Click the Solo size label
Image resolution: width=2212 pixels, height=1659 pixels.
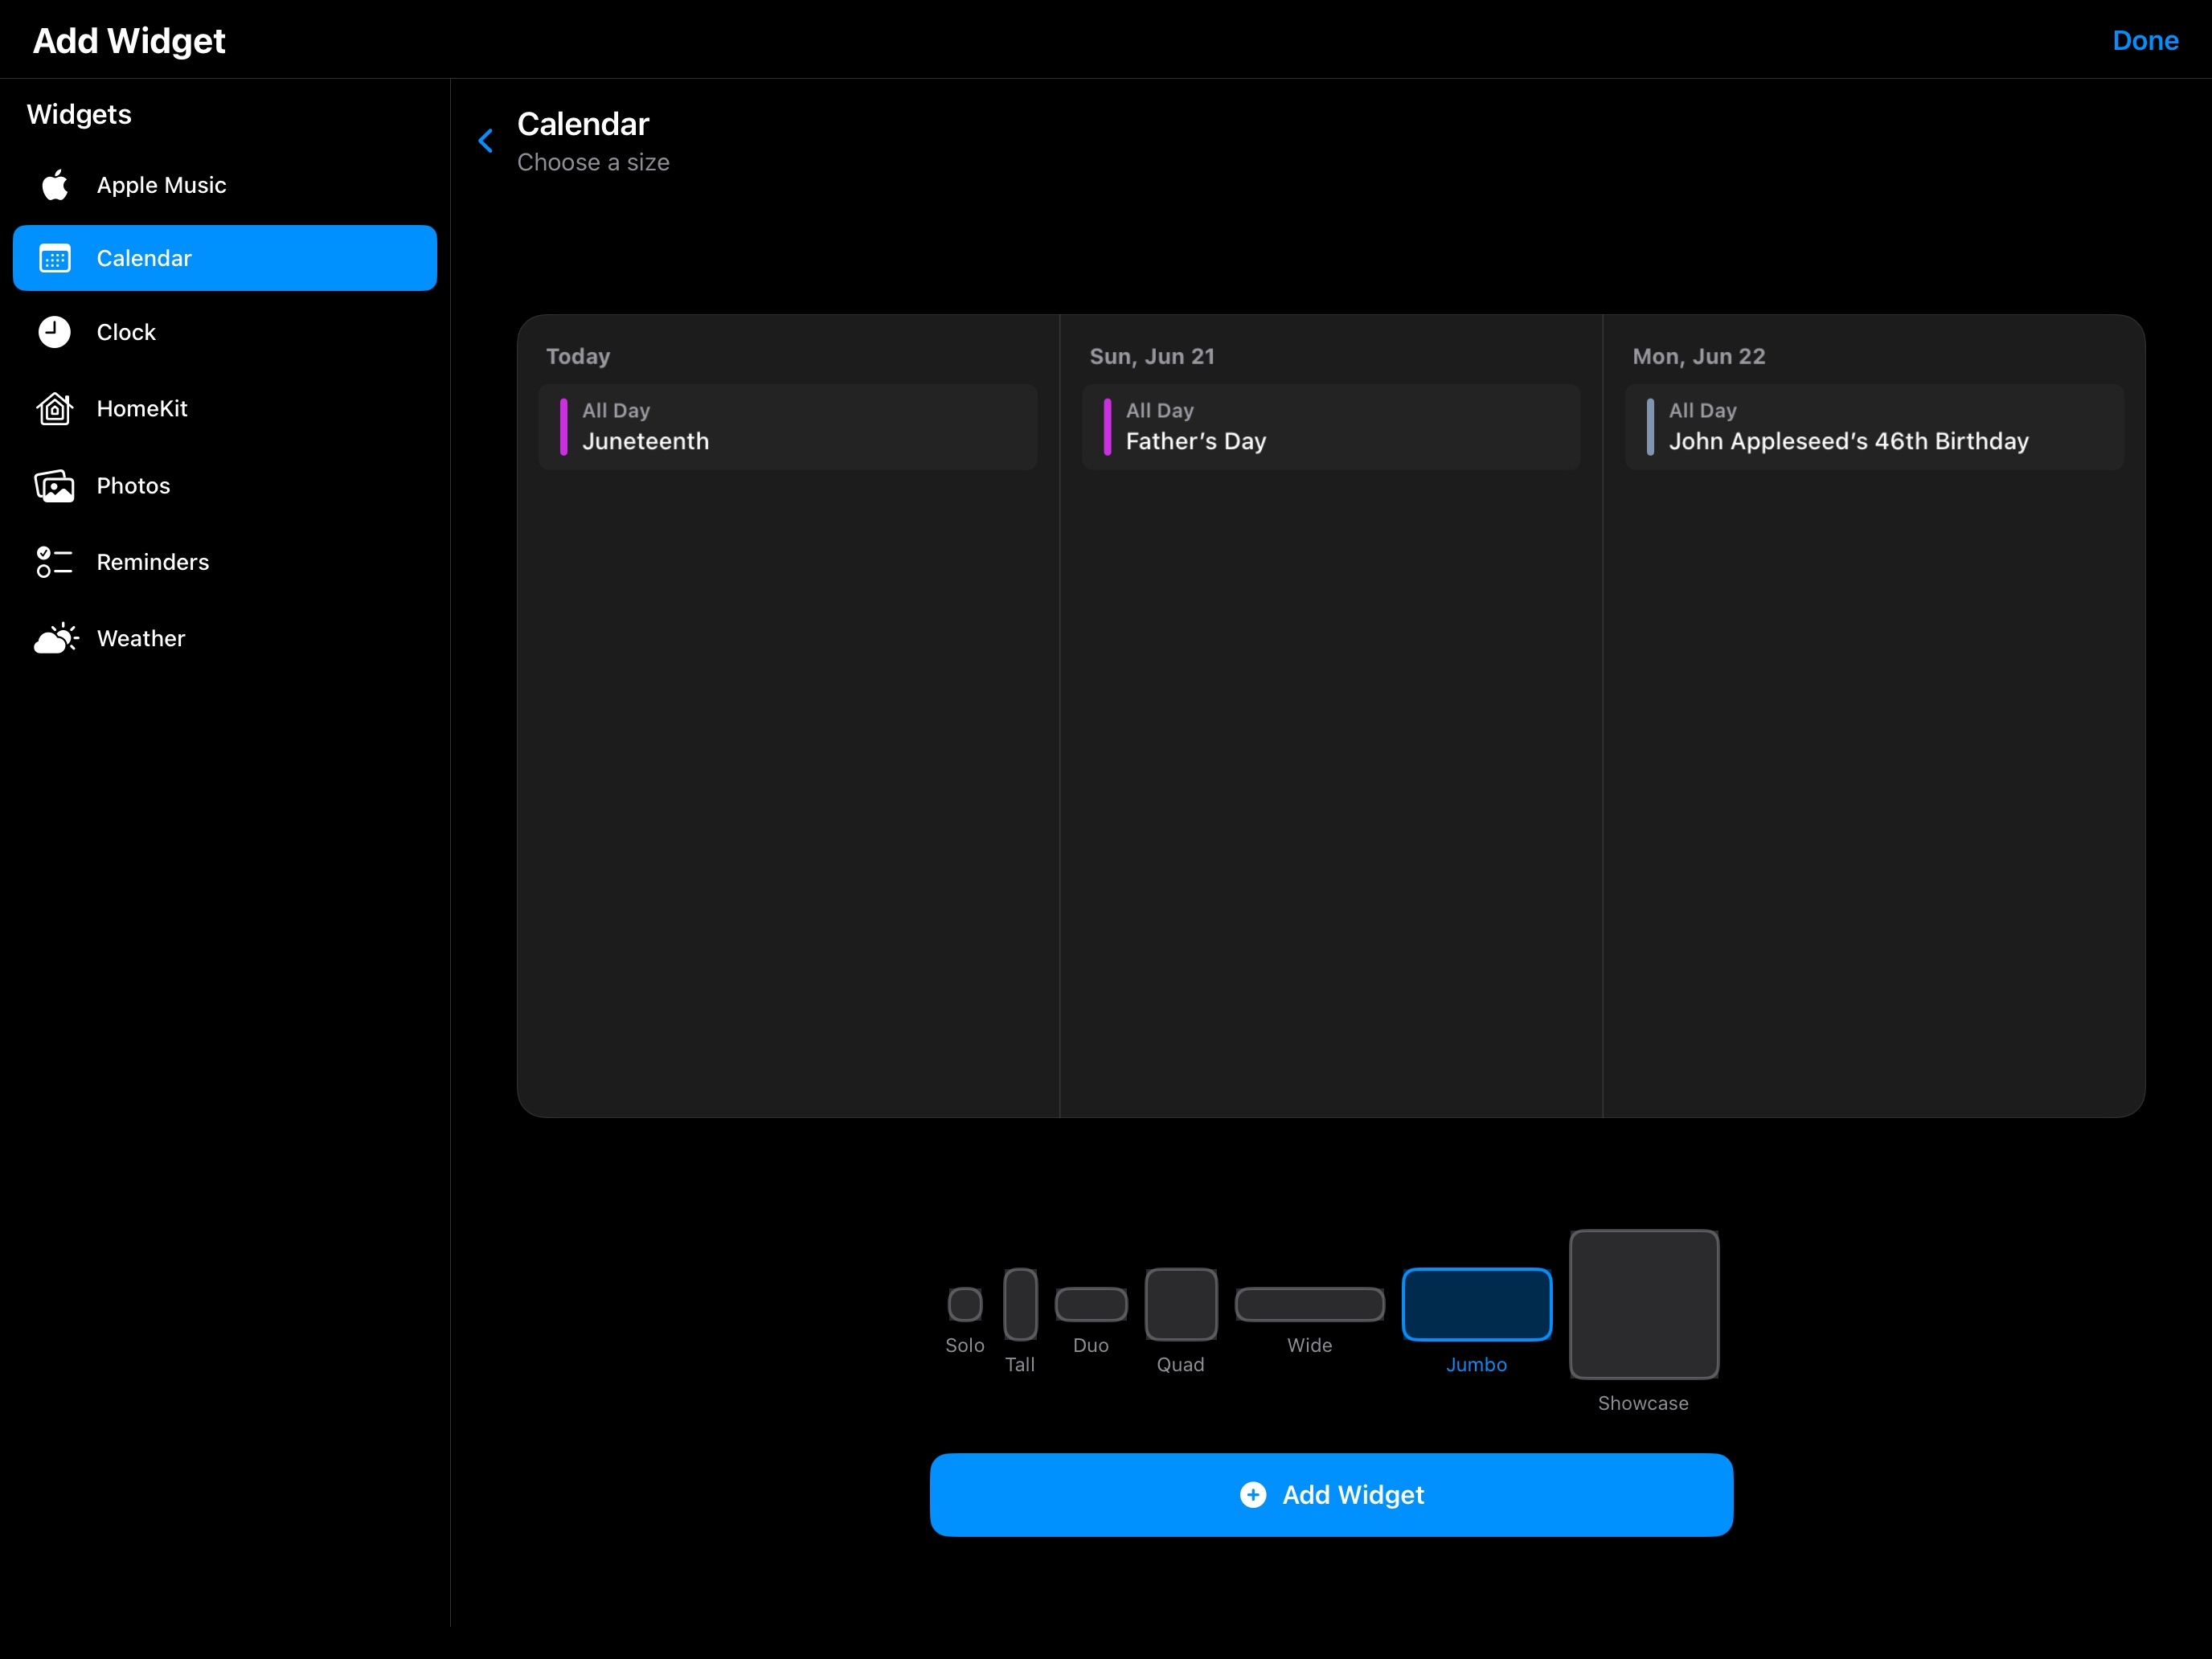point(965,1345)
